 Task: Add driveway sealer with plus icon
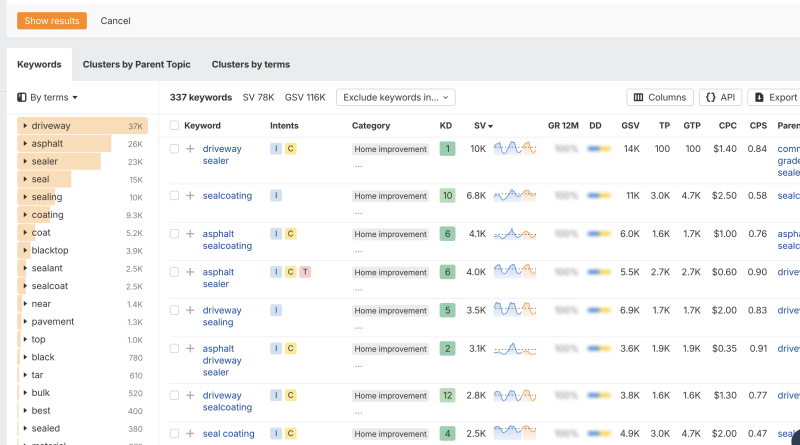click(x=190, y=149)
